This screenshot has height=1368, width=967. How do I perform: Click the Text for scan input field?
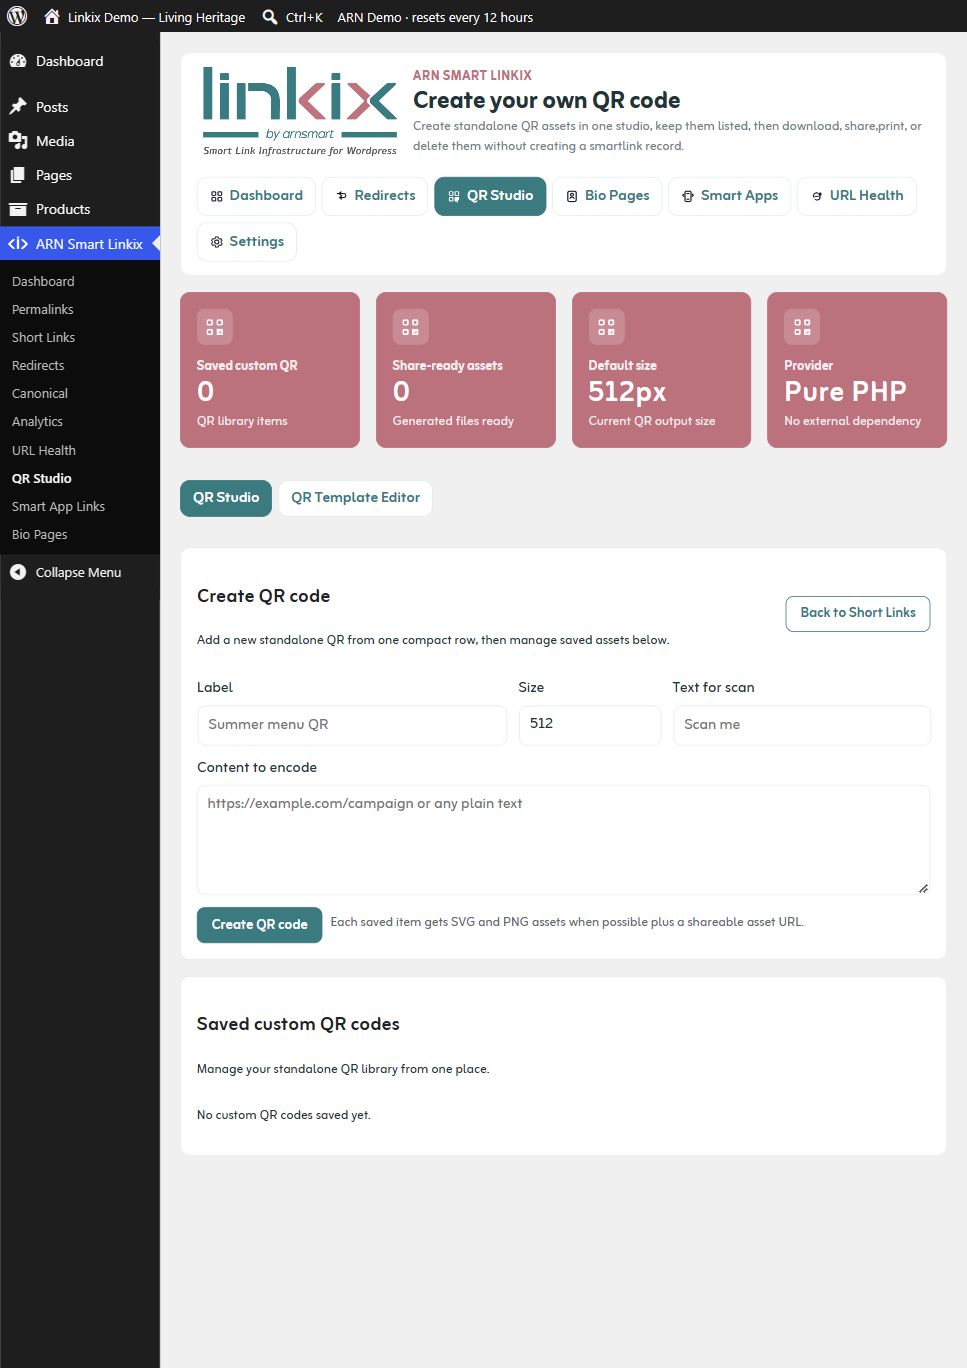[802, 725]
